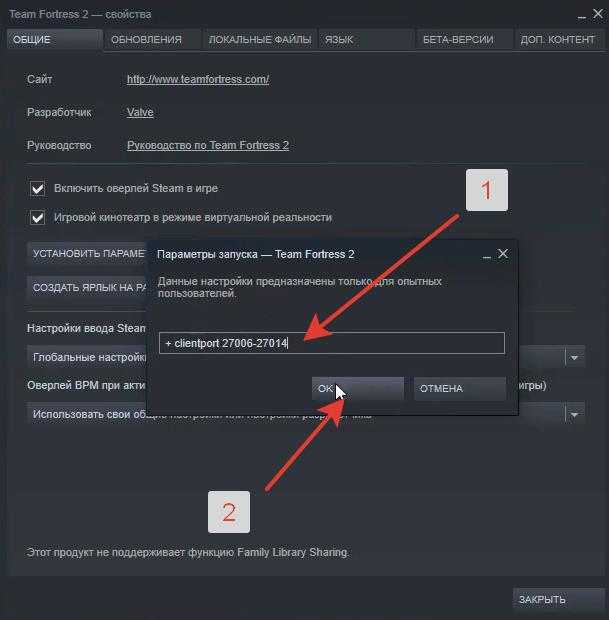Open the Valve developer link
This screenshot has height=620, width=609.
pyautogui.click(x=140, y=112)
